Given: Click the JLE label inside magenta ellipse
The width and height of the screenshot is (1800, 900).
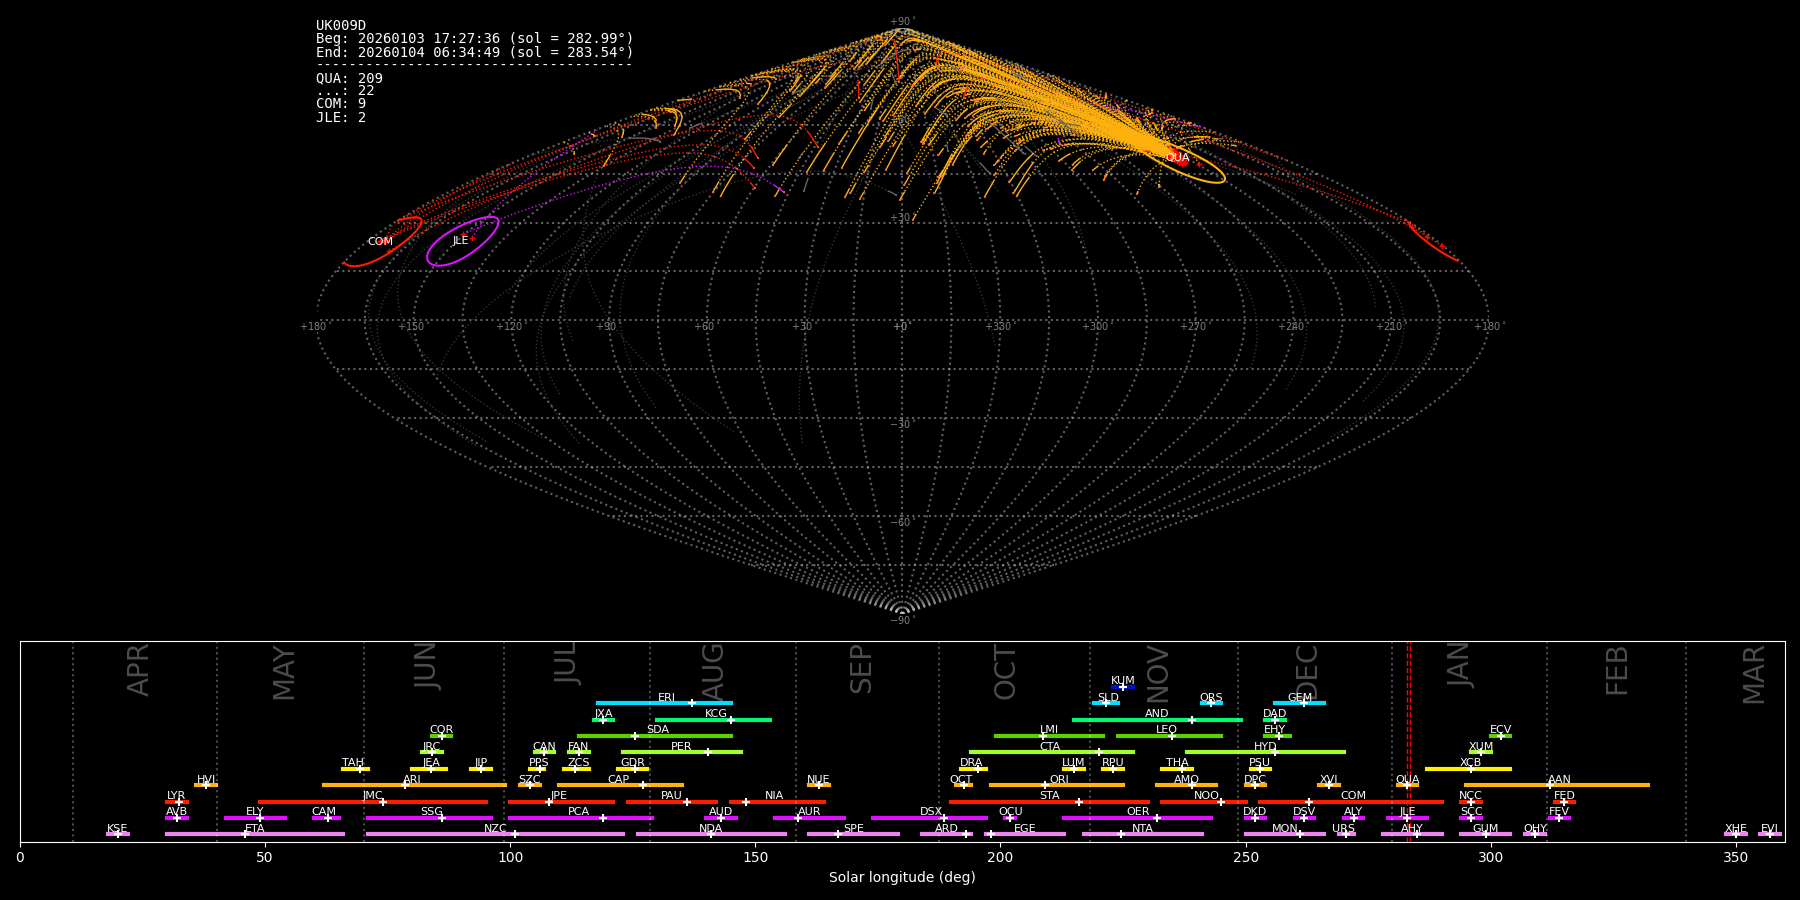Looking at the screenshot, I should pyautogui.click(x=460, y=241).
